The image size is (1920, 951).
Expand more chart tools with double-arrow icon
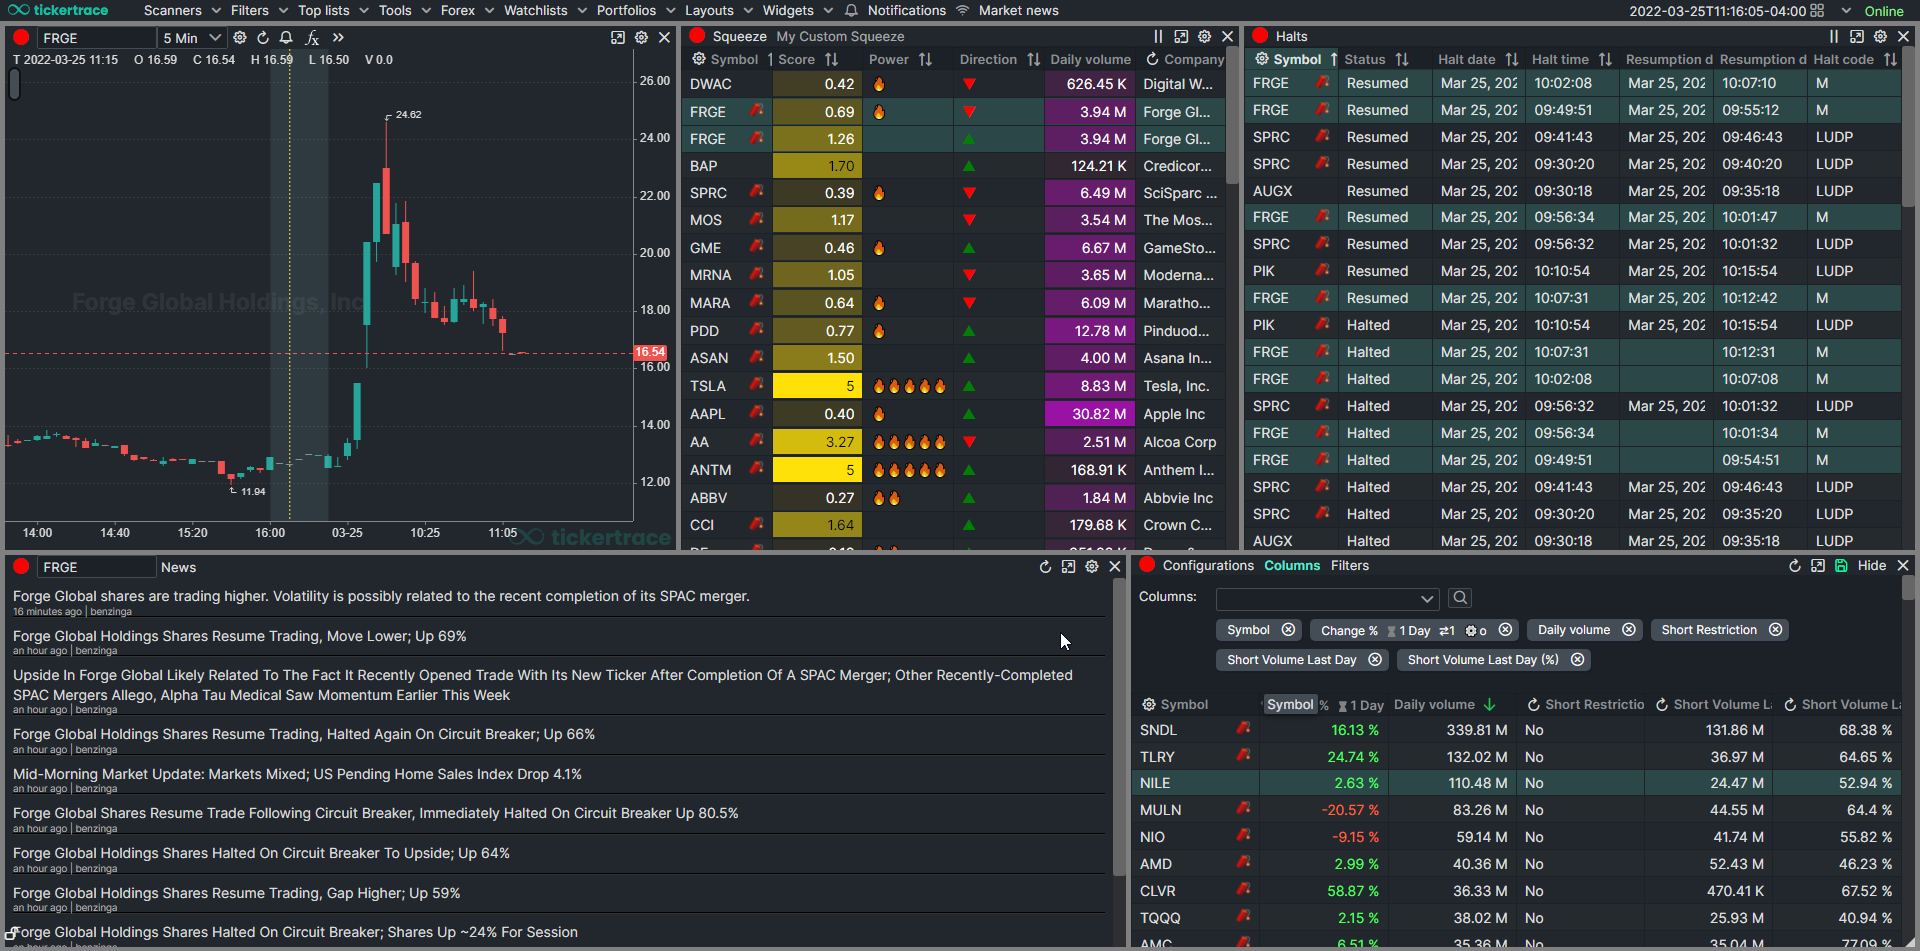point(338,38)
